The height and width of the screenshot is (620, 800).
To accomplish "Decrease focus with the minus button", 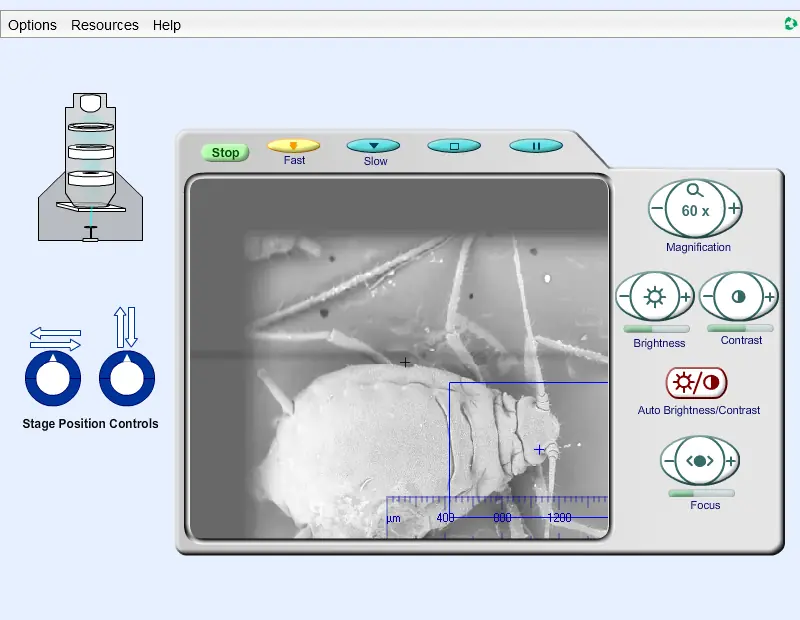I will click(668, 461).
